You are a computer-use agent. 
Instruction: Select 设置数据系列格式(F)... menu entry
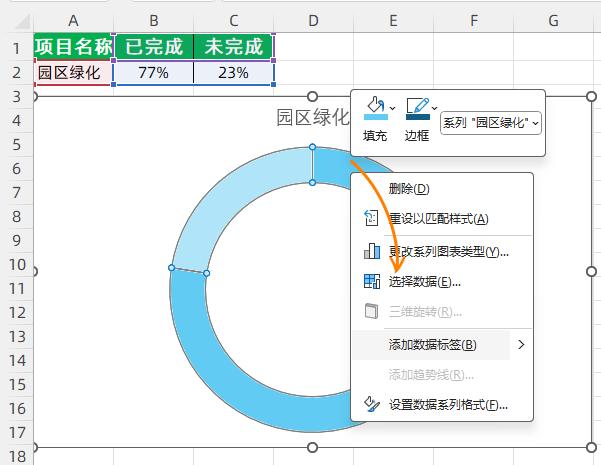click(x=448, y=405)
